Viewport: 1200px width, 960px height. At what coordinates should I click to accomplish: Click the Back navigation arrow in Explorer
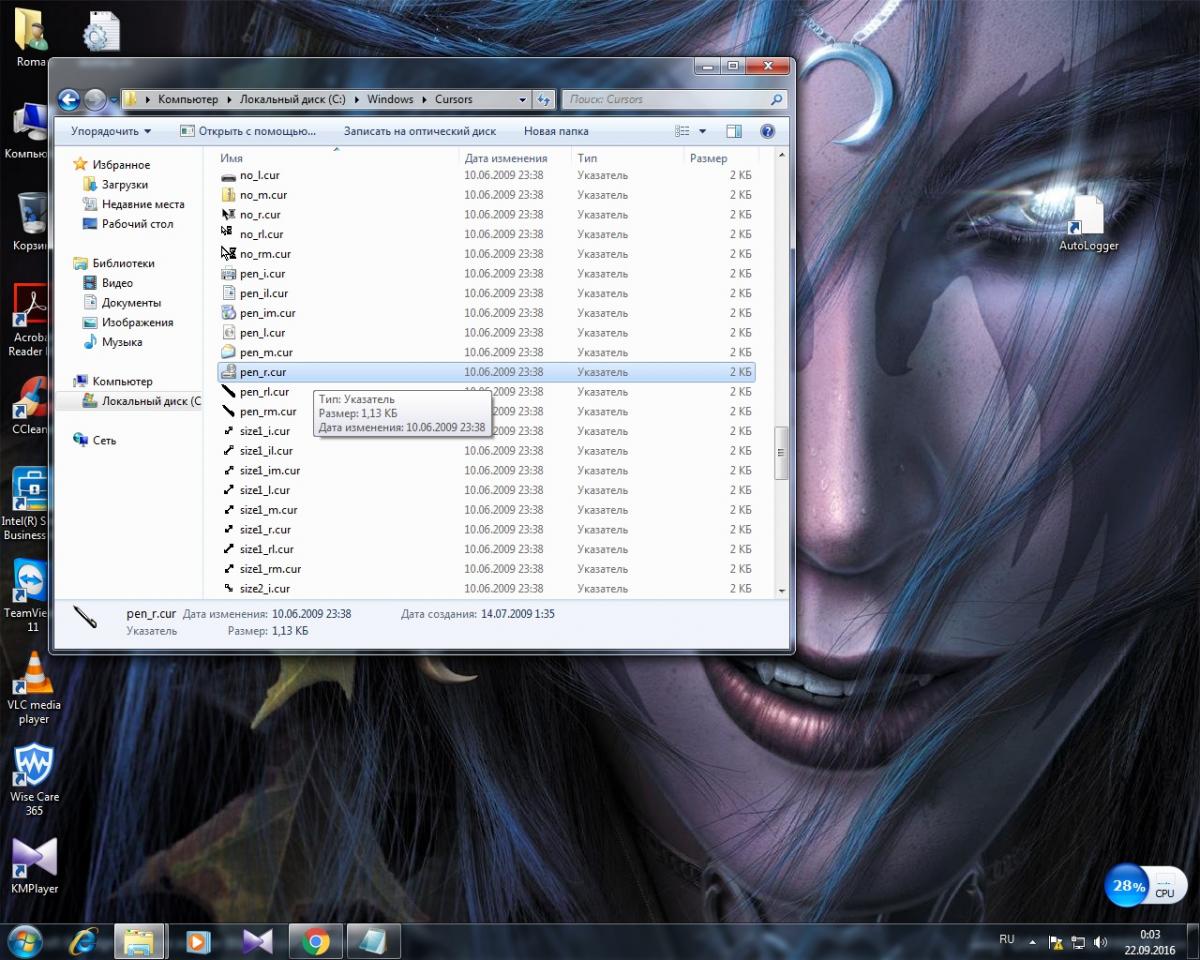click(69, 99)
